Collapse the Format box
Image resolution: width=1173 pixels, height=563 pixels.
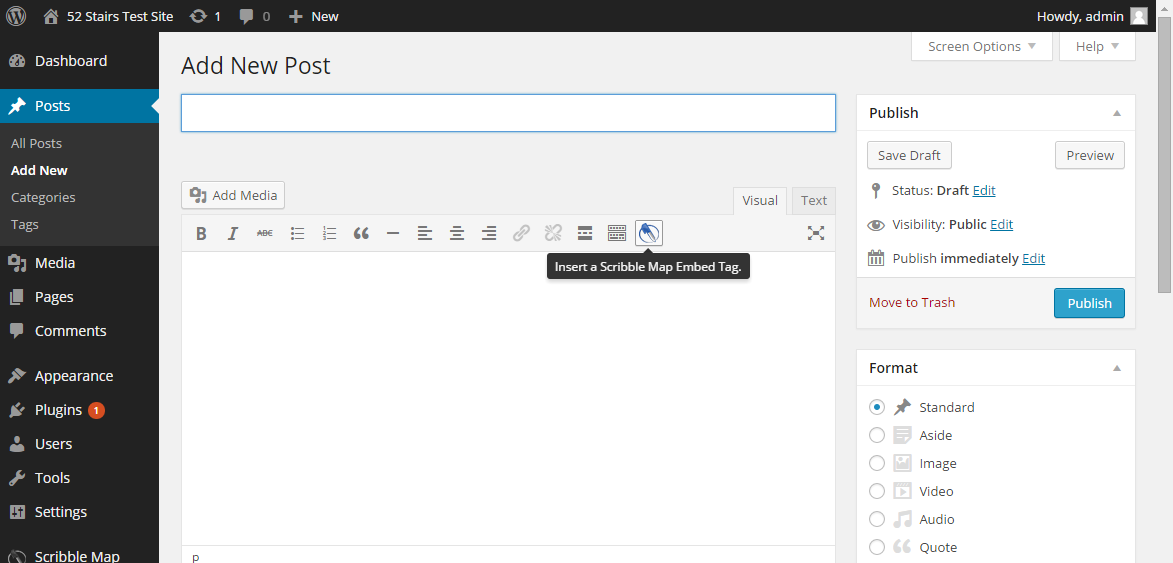click(x=1117, y=369)
